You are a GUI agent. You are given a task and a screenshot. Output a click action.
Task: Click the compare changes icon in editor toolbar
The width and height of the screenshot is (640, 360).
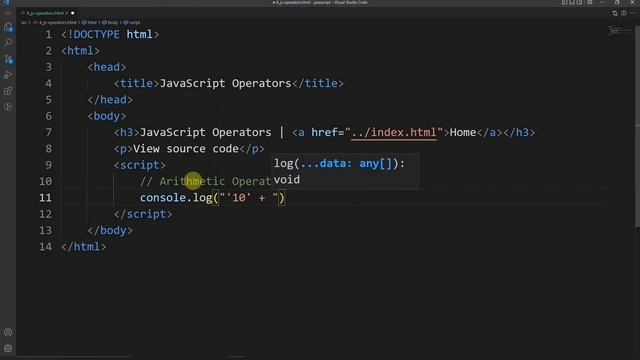click(615, 13)
